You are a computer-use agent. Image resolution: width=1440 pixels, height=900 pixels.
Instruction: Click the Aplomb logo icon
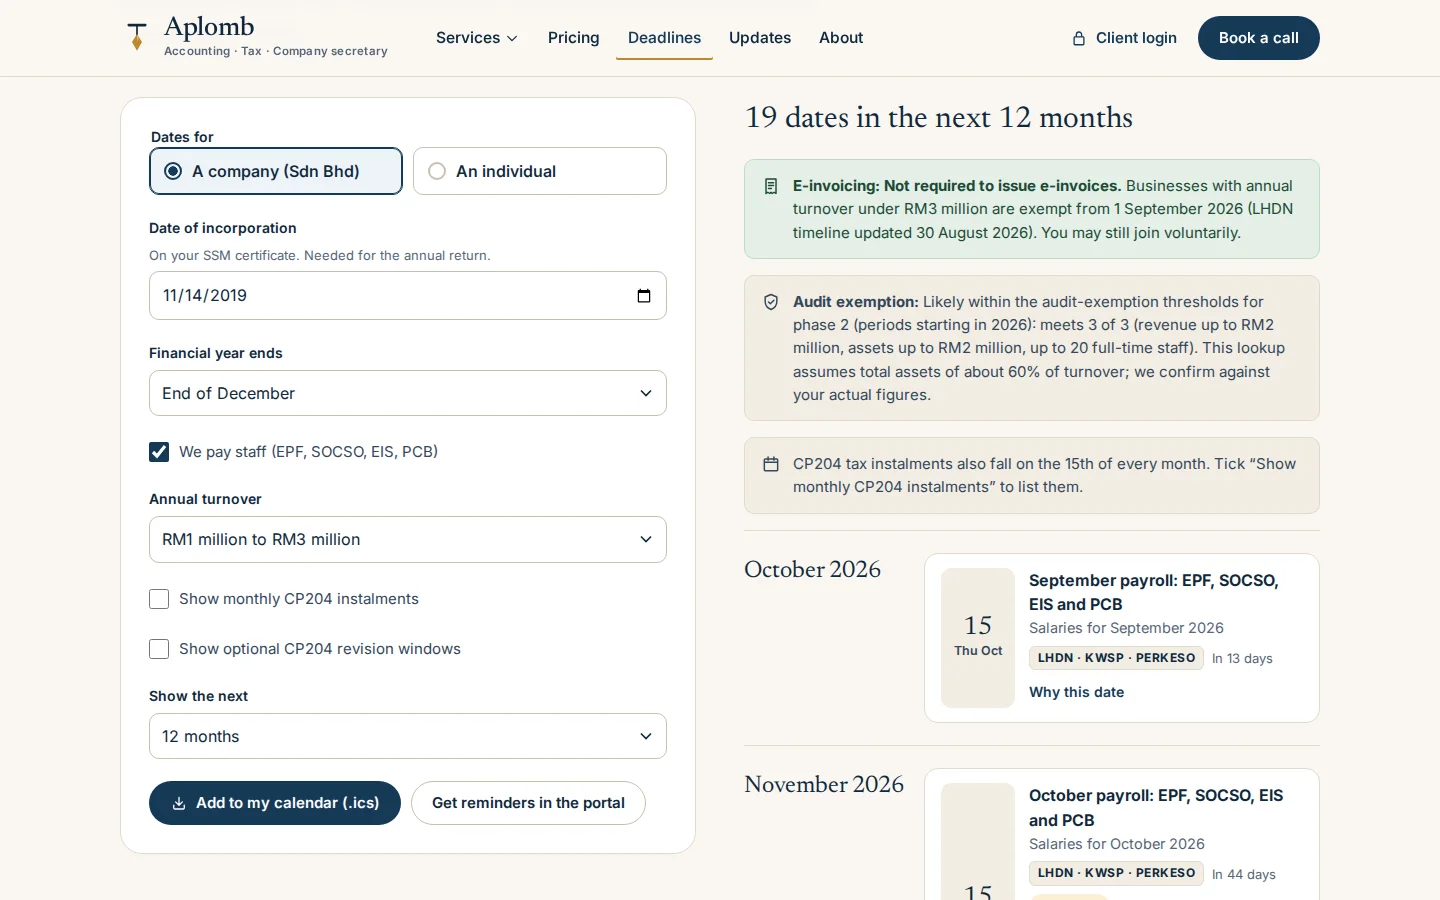click(137, 36)
